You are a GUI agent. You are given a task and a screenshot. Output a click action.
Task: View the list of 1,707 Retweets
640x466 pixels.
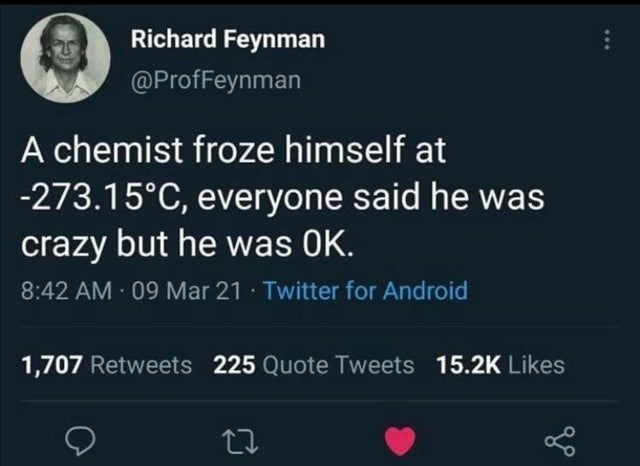(x=106, y=365)
